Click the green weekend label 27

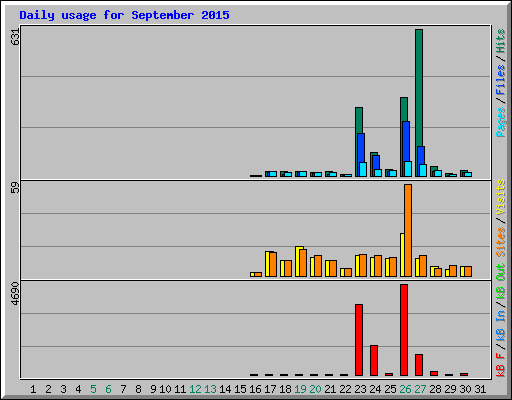420,389
